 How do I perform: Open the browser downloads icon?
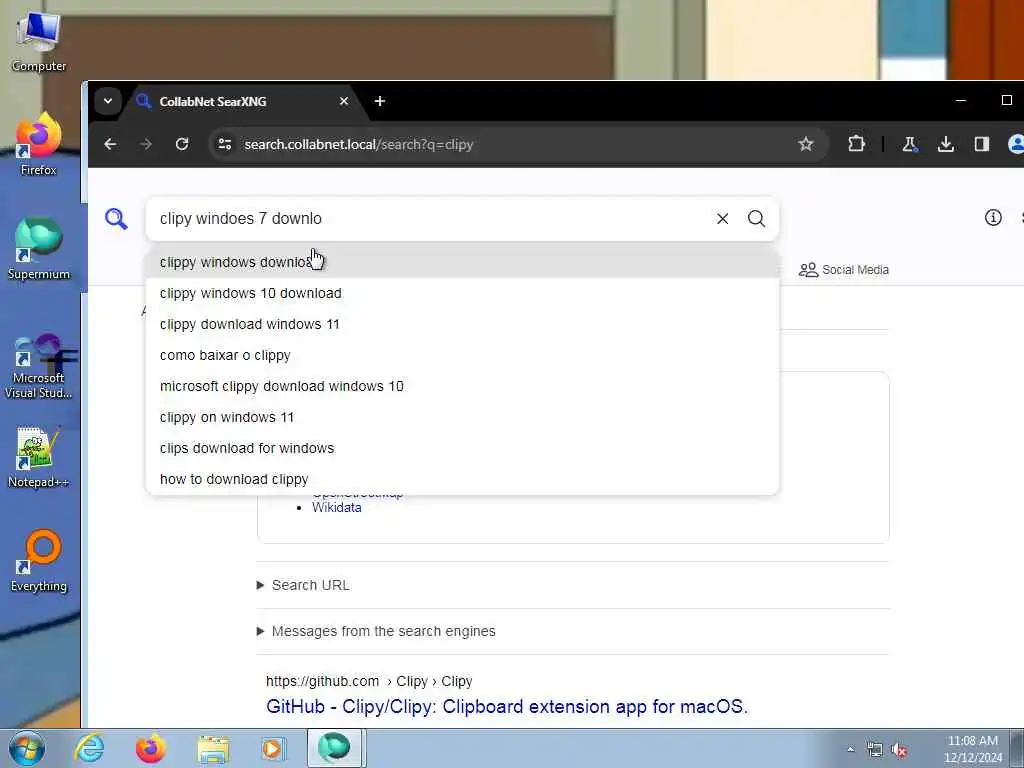pyautogui.click(x=945, y=144)
